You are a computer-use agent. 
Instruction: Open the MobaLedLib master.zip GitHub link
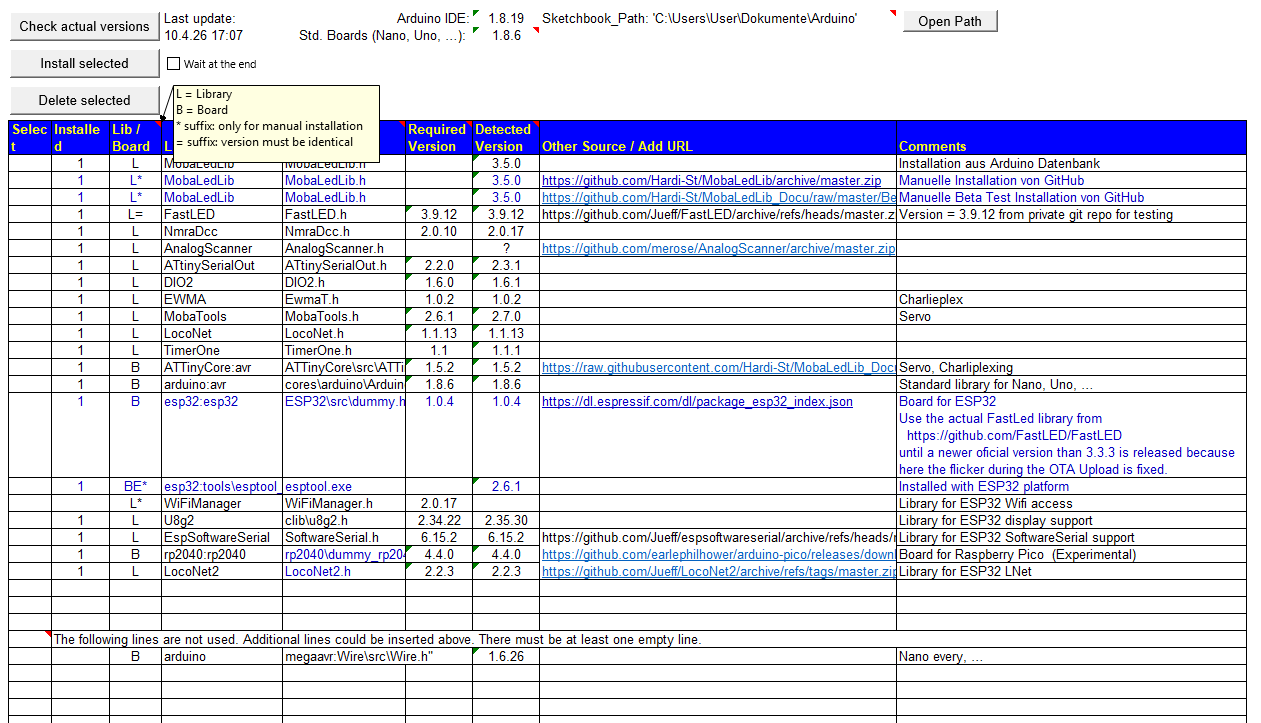coord(711,181)
